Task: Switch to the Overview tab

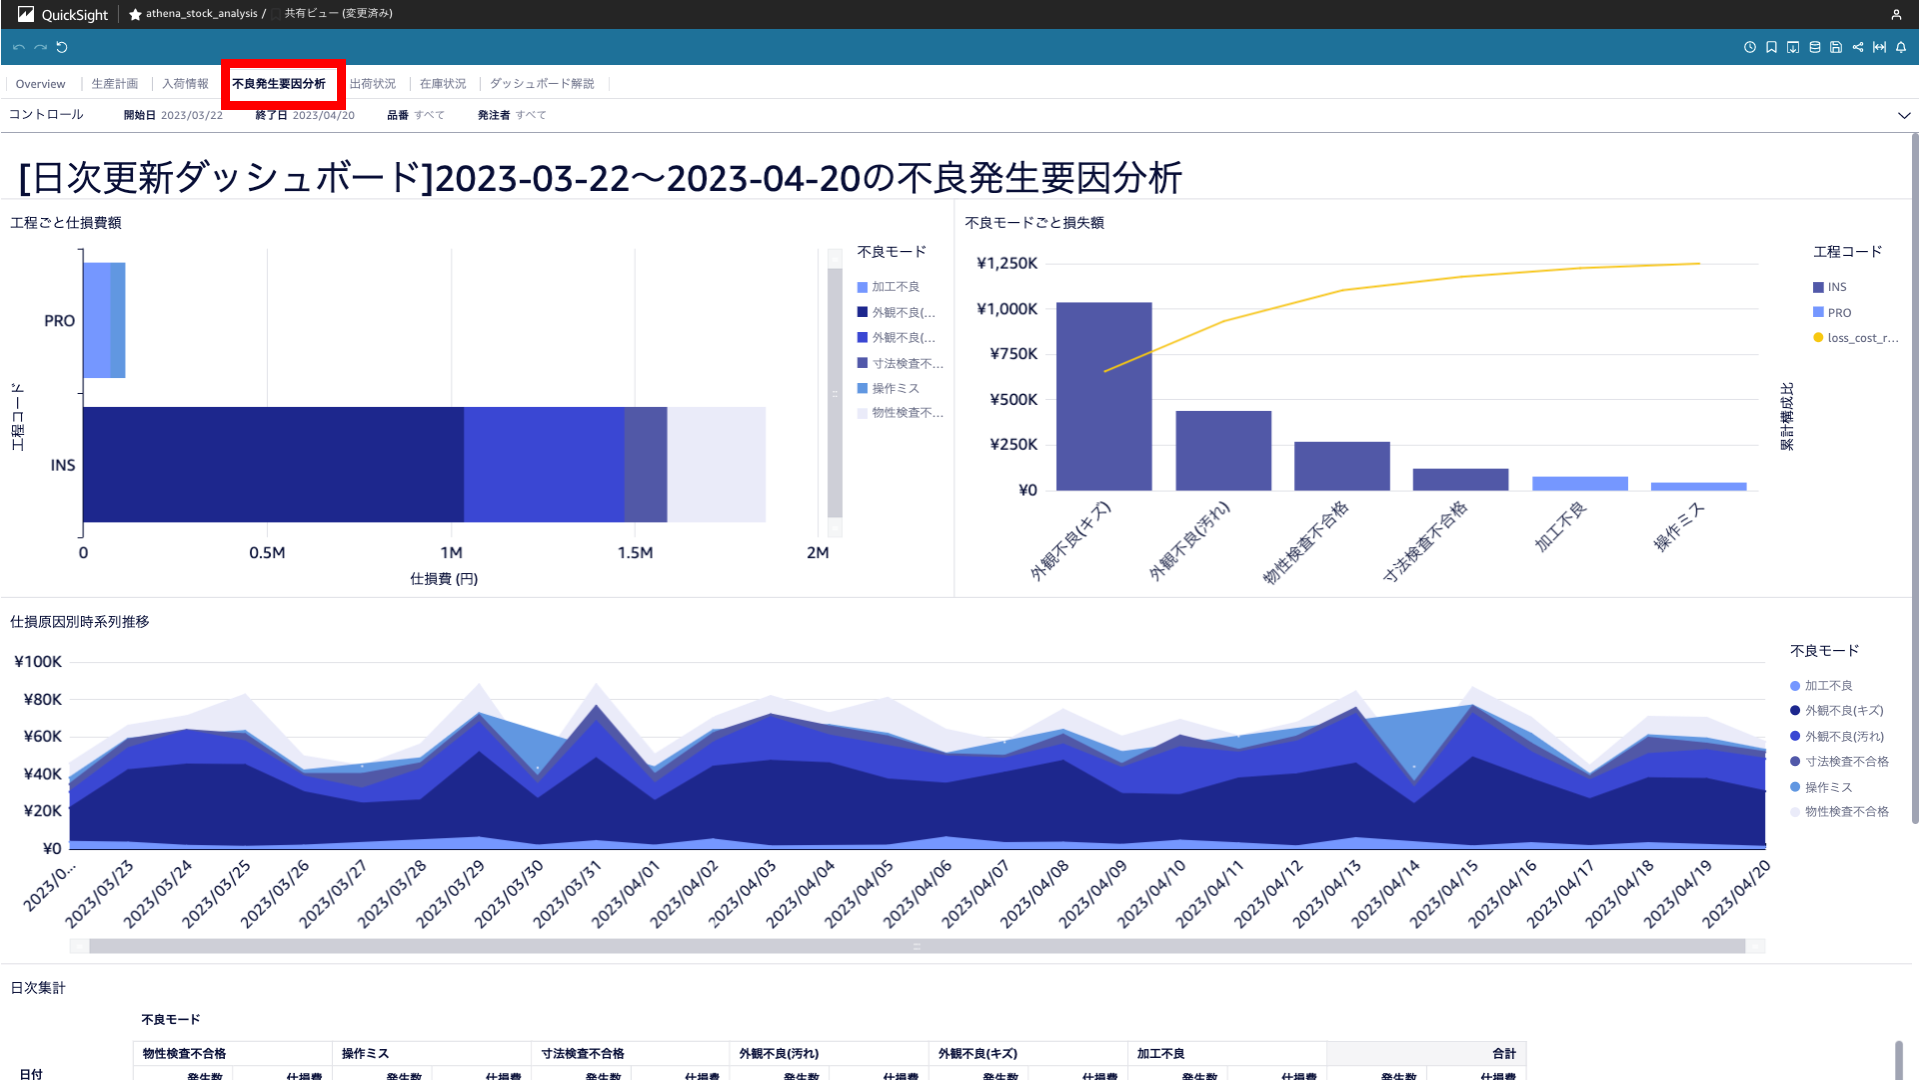Action: pos(40,84)
